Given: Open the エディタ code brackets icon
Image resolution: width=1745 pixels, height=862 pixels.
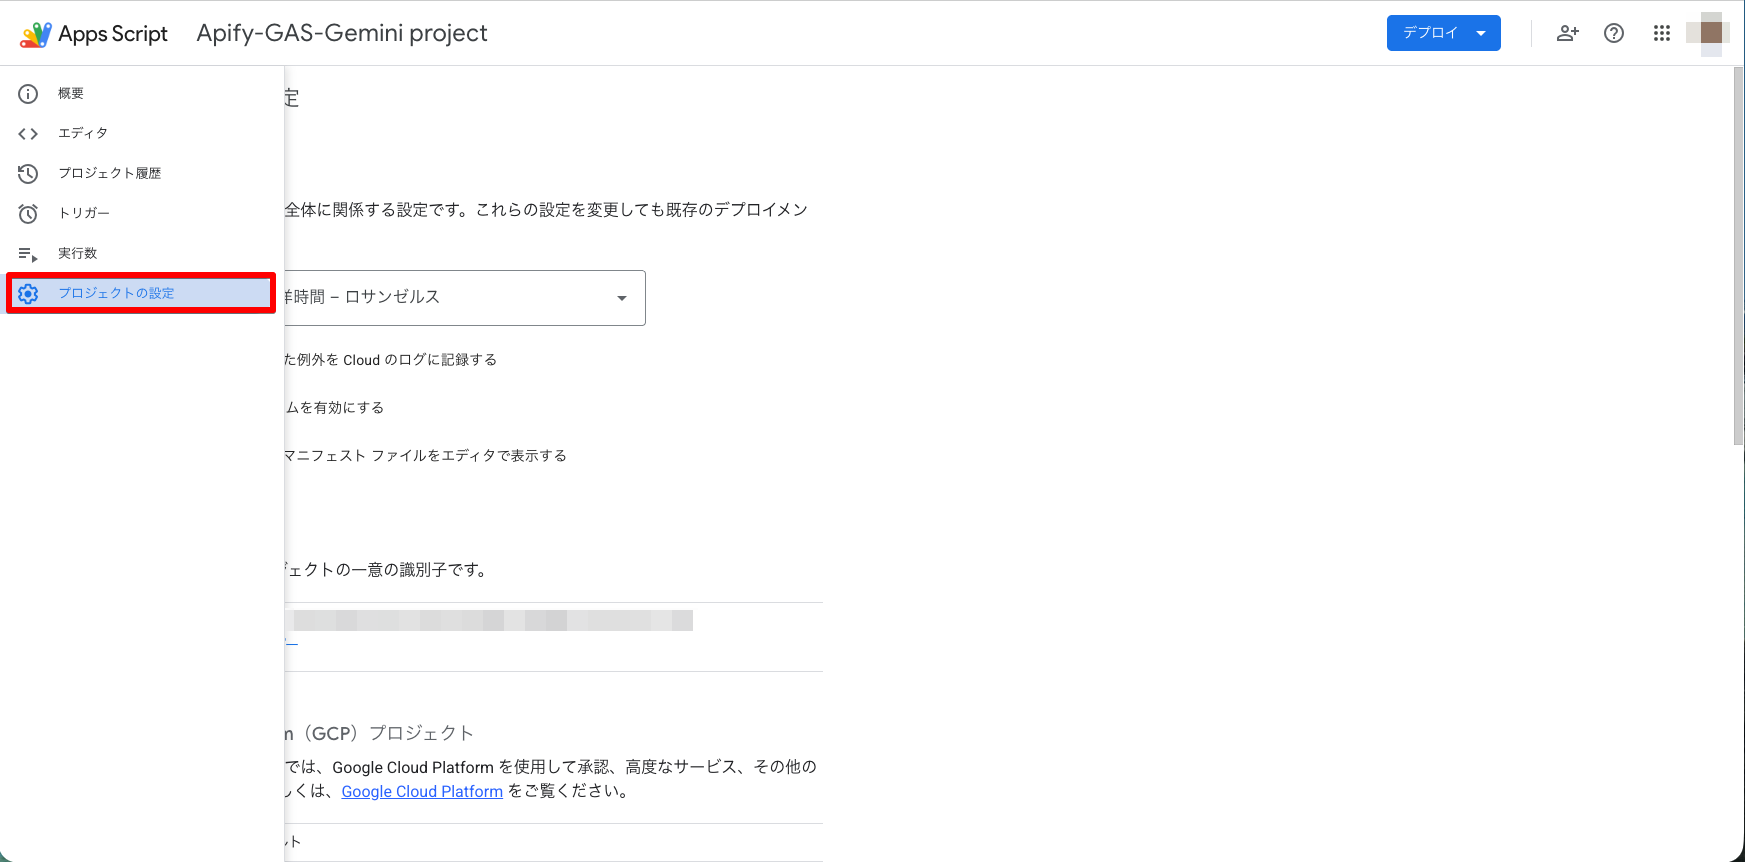Looking at the screenshot, I should click(28, 134).
